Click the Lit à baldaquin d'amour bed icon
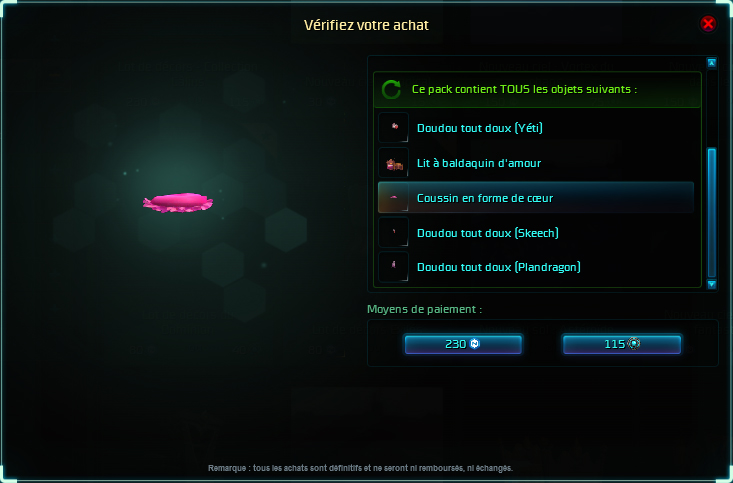Screen dimensions: 733x483 click(394, 163)
